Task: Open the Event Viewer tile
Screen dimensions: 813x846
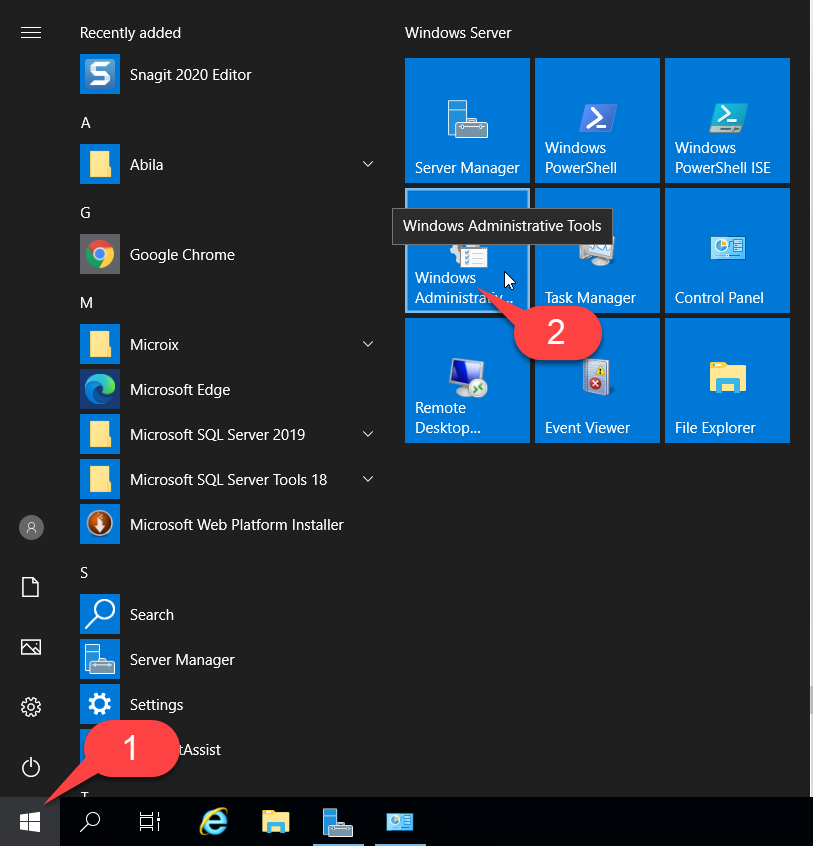Action: pyautogui.click(x=597, y=380)
